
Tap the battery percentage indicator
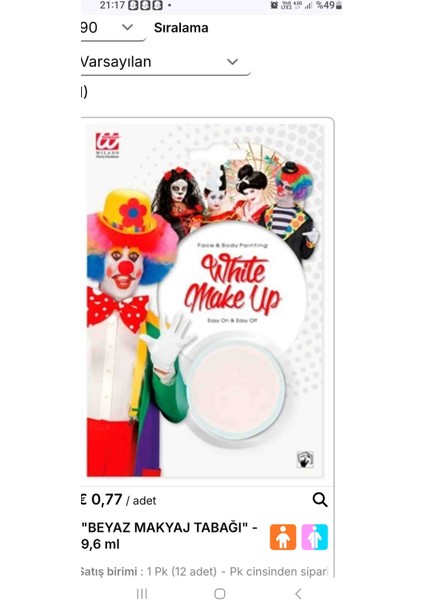(329, 5)
